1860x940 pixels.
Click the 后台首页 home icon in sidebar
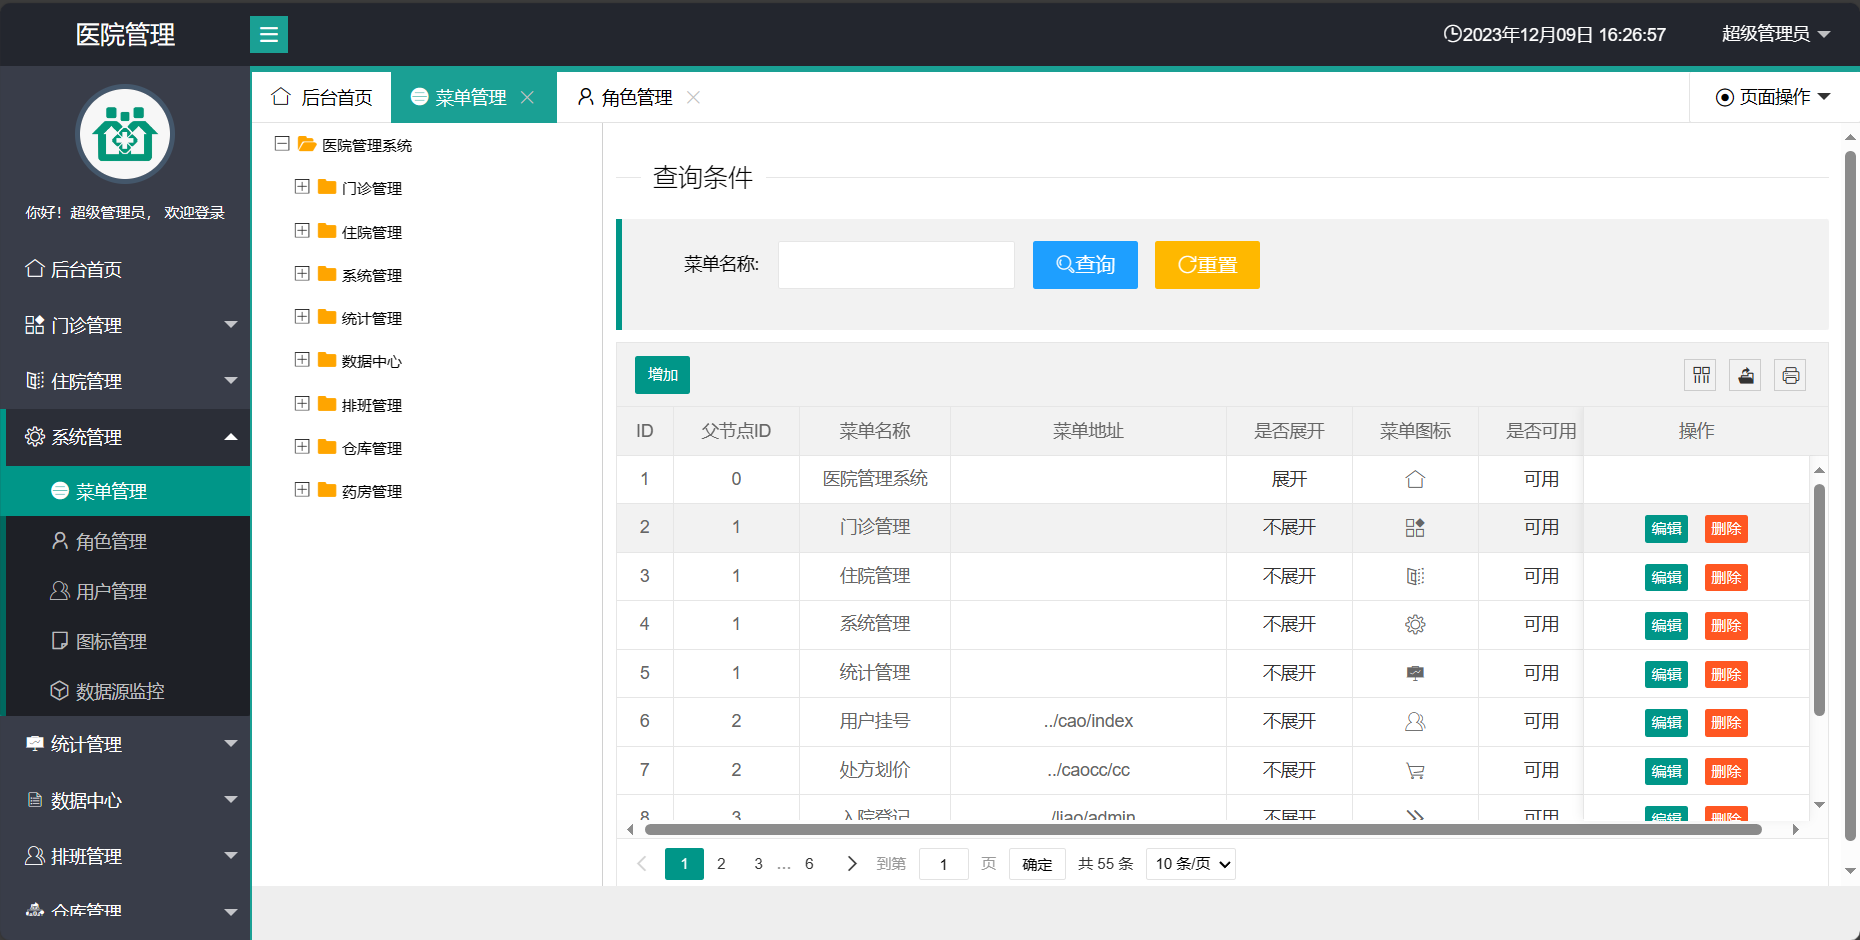point(35,268)
